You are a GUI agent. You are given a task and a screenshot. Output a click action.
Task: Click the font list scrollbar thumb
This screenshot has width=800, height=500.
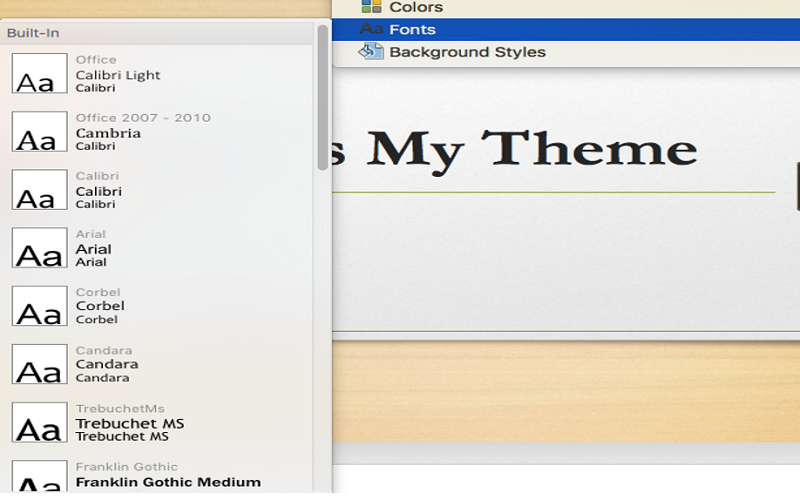(x=322, y=97)
